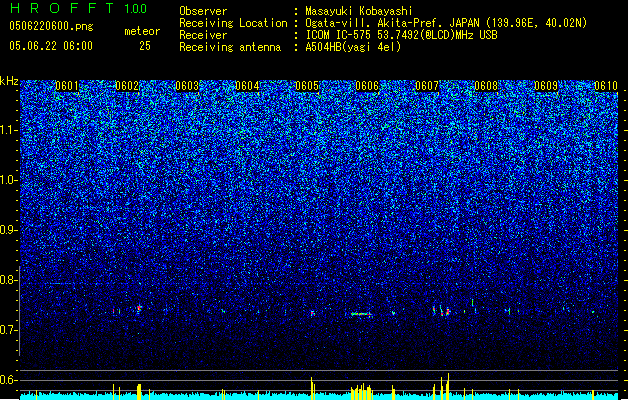
Task: Click the observer name Masayuki Kobayashi
Action: [359, 11]
